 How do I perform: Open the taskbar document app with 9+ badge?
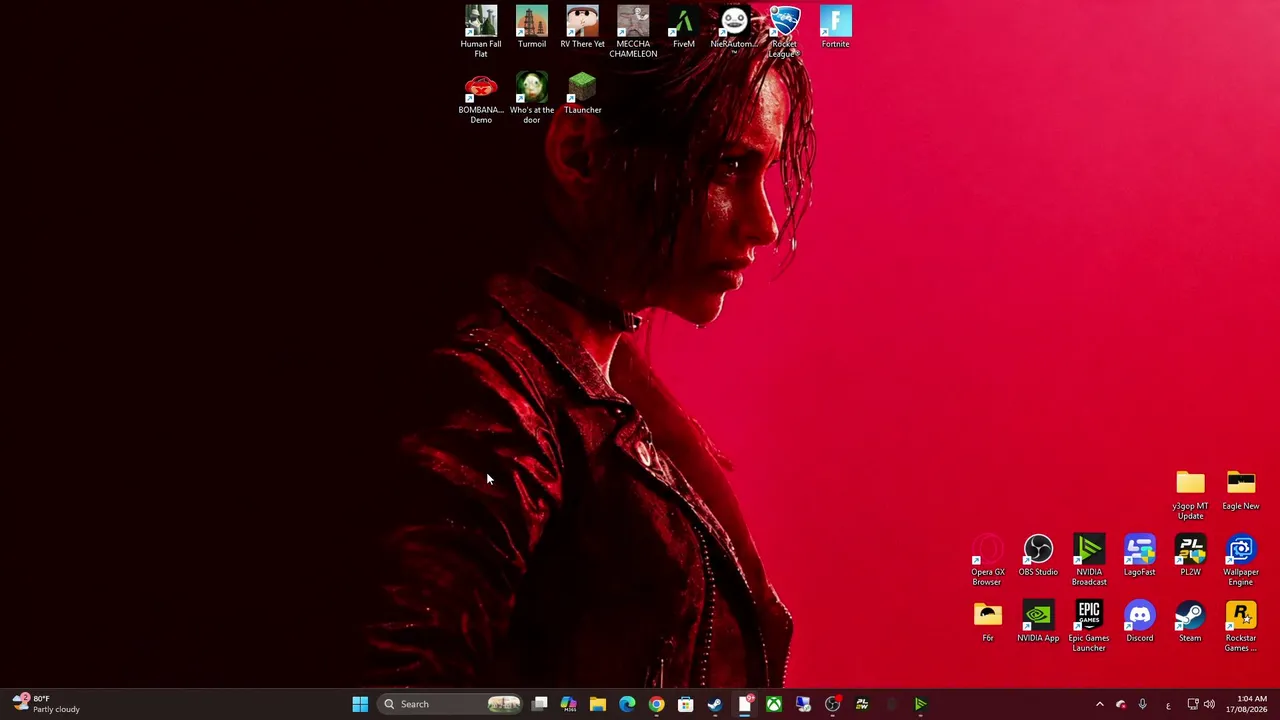[x=745, y=704]
